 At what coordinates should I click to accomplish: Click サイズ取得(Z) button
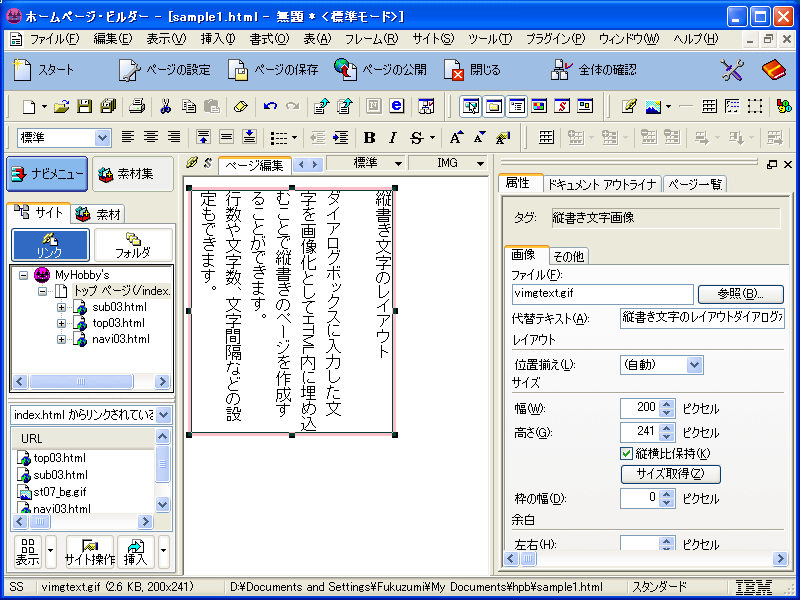670,474
